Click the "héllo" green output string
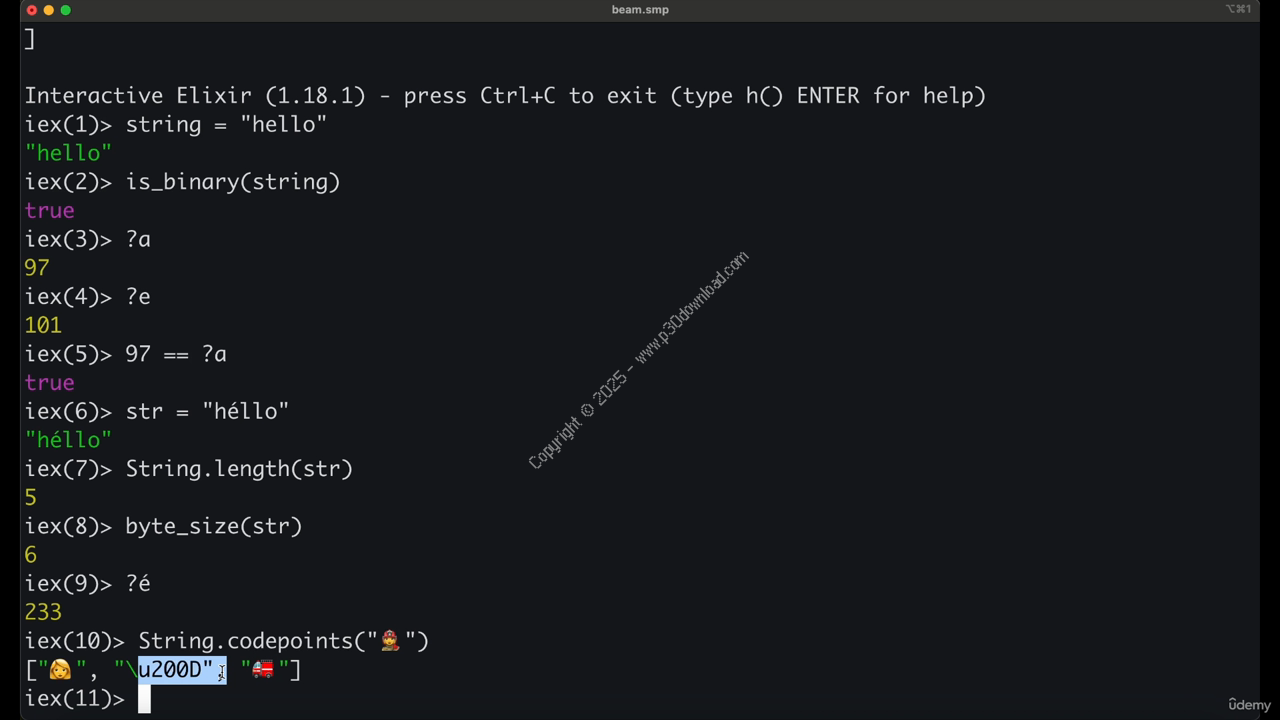Viewport: 1280px width, 720px height. point(68,440)
